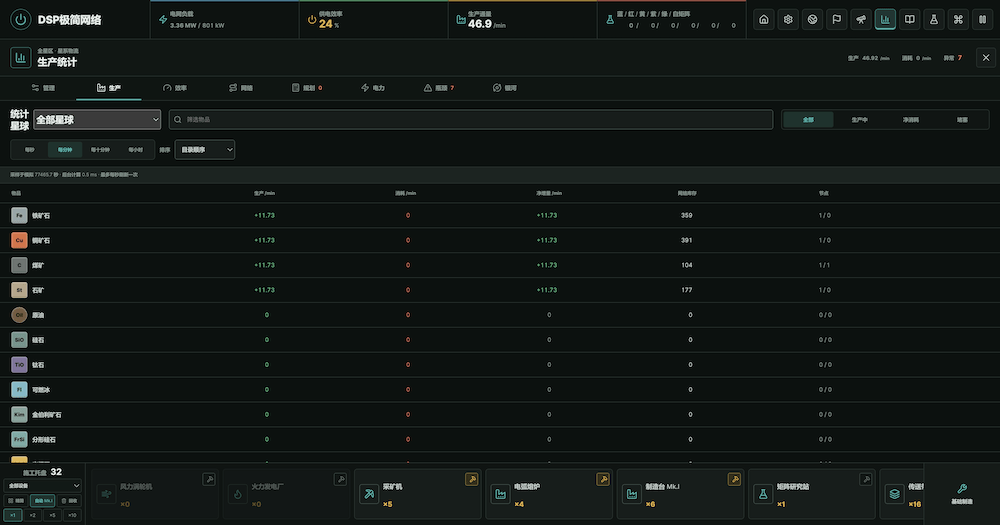Select the 采矿机 ×5 build card
1000x525 pixels.
point(418,494)
